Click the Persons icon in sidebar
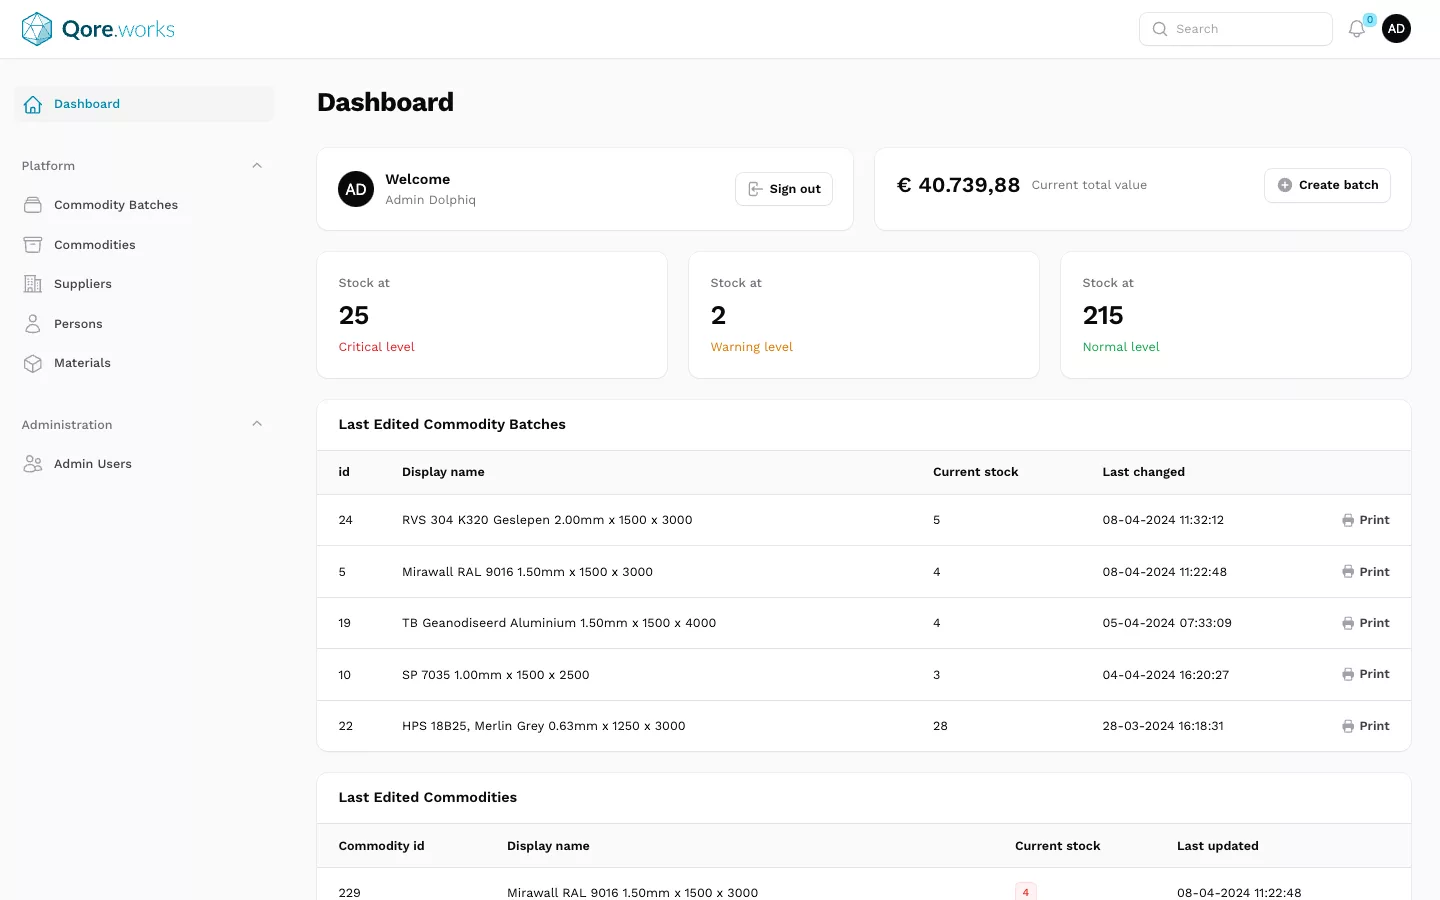1440x900 pixels. pyautogui.click(x=33, y=324)
